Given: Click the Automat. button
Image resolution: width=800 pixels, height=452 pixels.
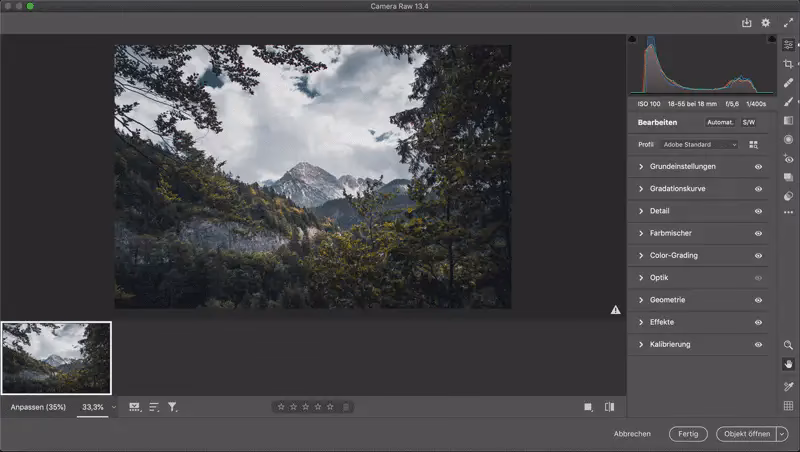Looking at the screenshot, I should pos(719,122).
